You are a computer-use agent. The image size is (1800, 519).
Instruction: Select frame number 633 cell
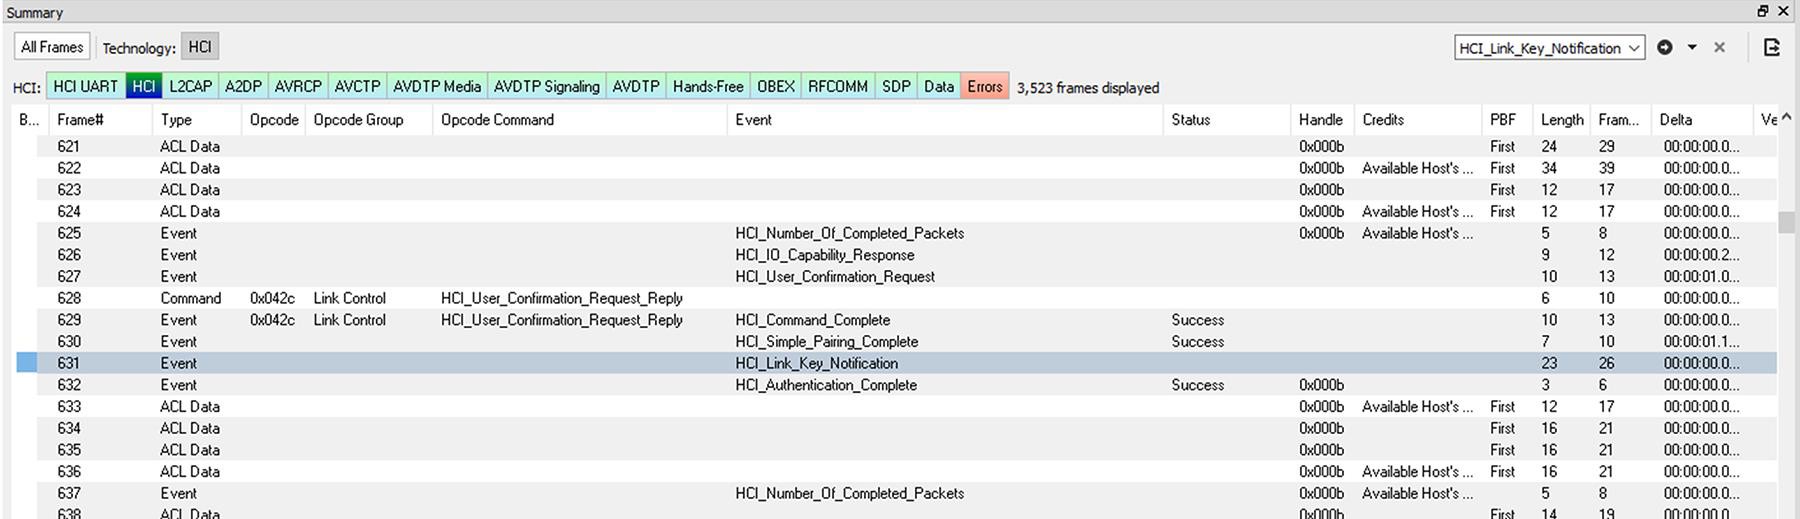[68, 407]
